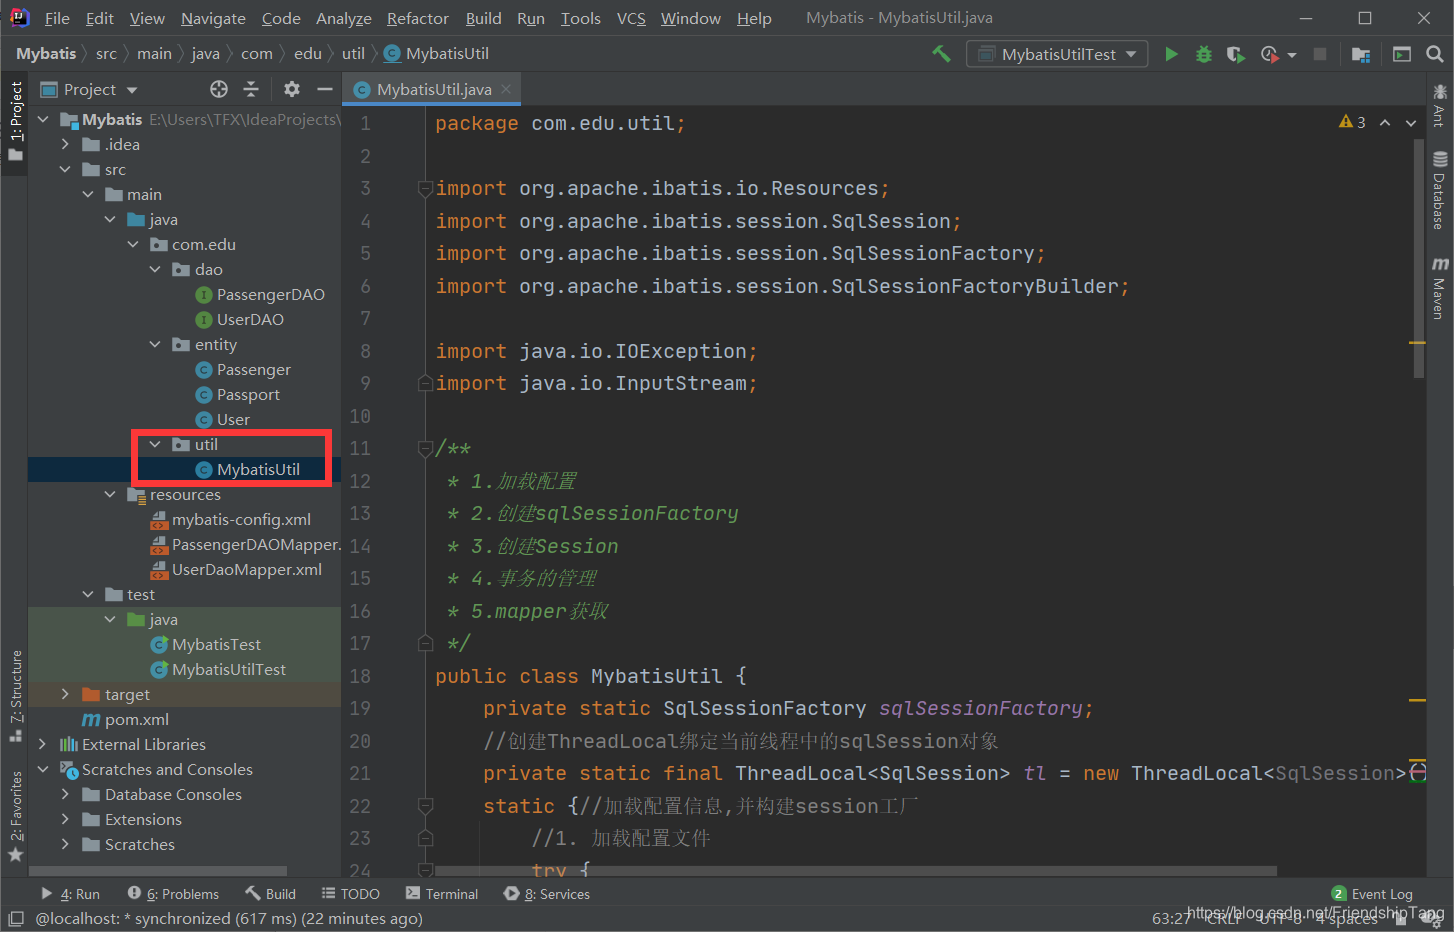Screen dimensions: 1454x932
Task: Run with coverage shield icon
Action: [x=1236, y=54]
